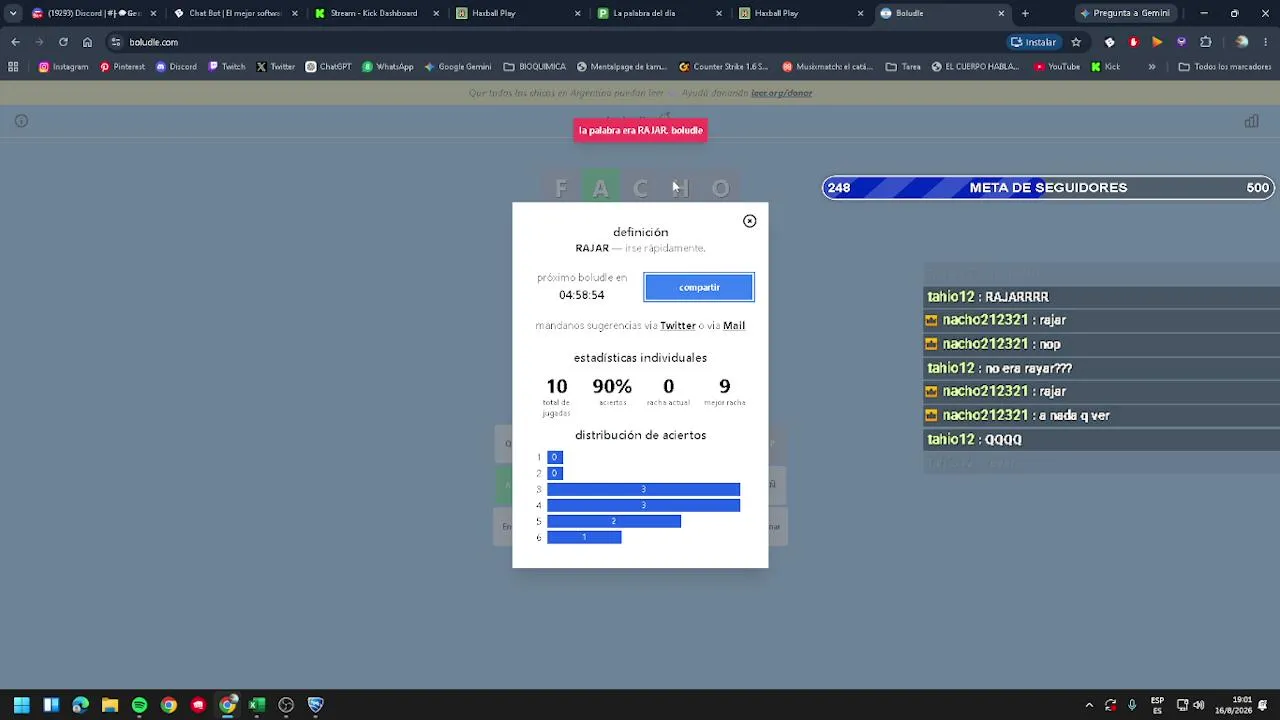Image resolution: width=1280 pixels, height=720 pixels.
Task: Open the Pinterest bookmark
Action: (x=122, y=67)
